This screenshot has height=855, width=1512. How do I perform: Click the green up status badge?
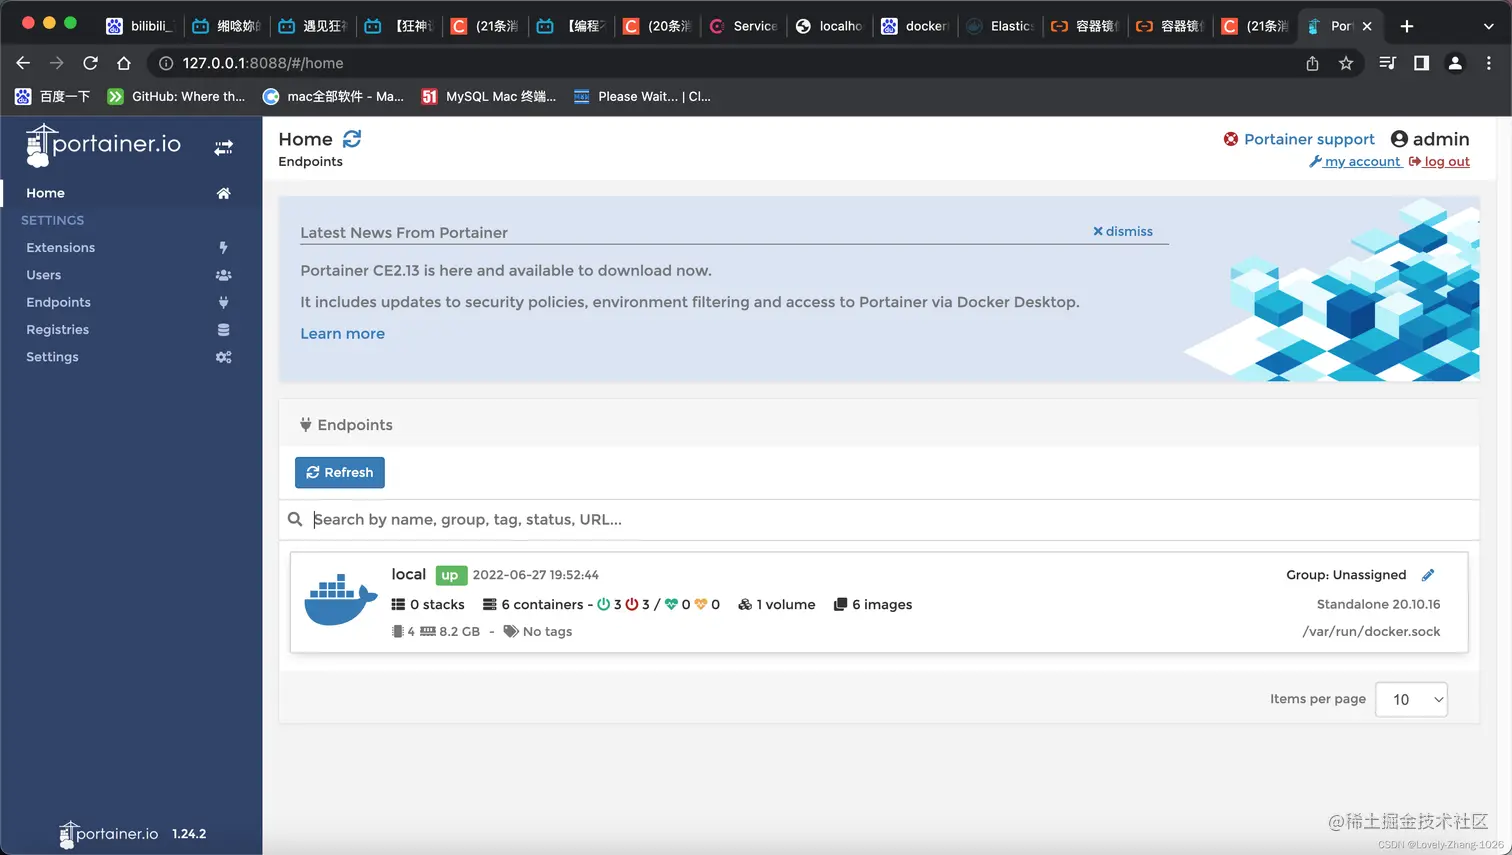pos(450,575)
